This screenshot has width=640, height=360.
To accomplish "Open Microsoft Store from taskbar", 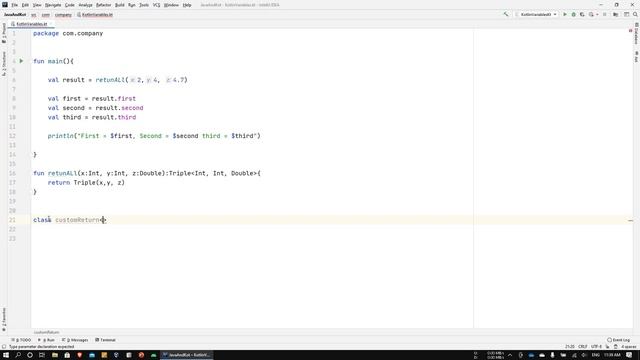I will 67,355.
